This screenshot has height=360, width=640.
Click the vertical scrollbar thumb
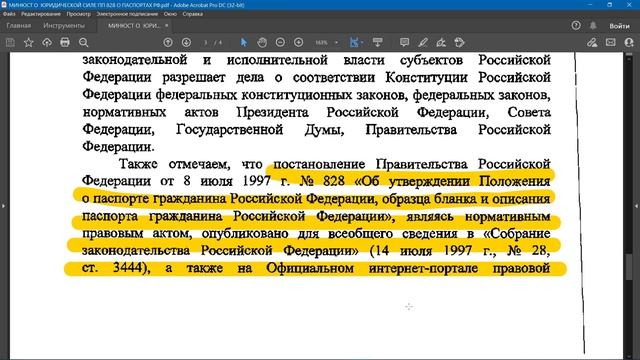tap(629, 267)
